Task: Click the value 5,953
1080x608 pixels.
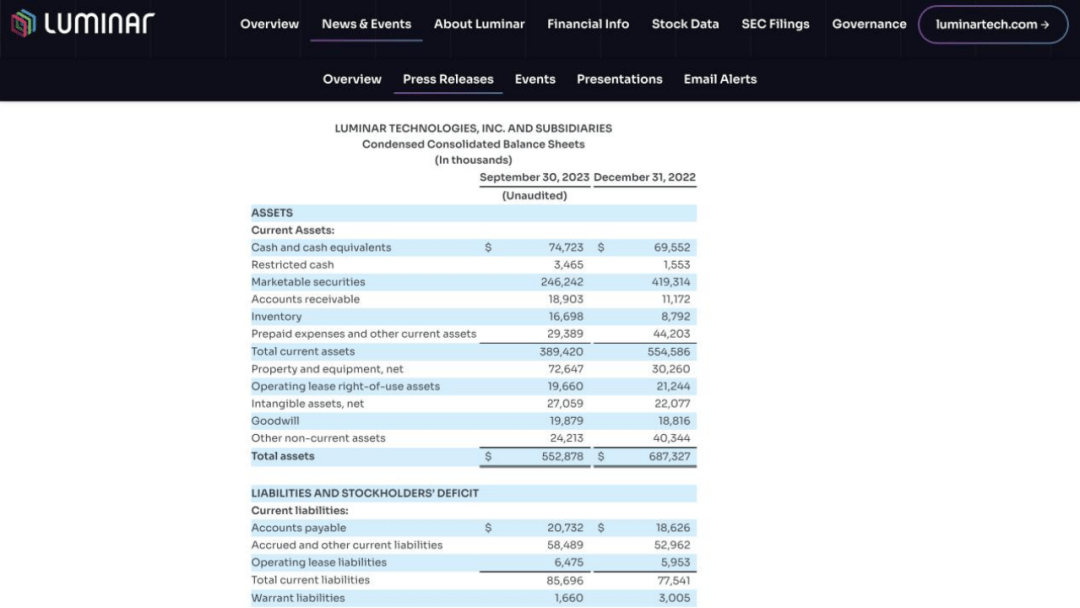Action: [675, 562]
